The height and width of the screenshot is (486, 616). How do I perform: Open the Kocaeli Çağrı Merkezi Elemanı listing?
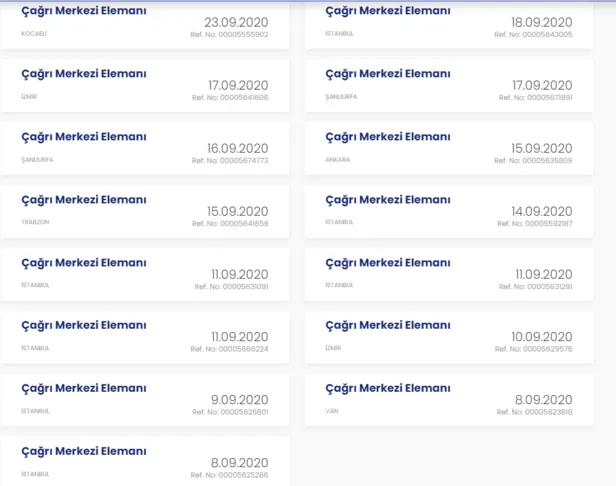(84, 11)
